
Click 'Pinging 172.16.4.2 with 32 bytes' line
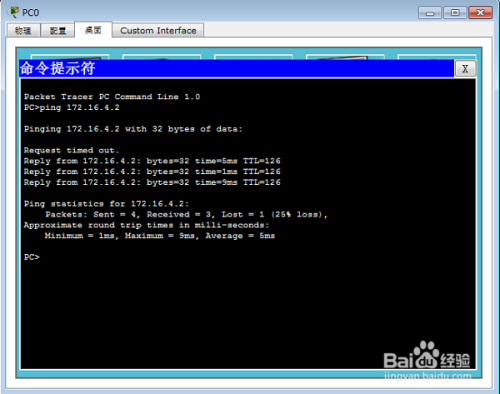[x=133, y=129]
